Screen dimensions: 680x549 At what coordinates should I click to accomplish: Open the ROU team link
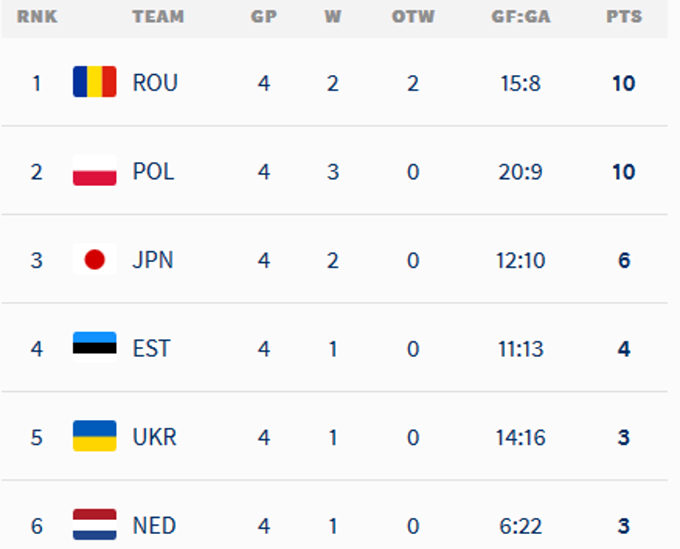(x=155, y=83)
